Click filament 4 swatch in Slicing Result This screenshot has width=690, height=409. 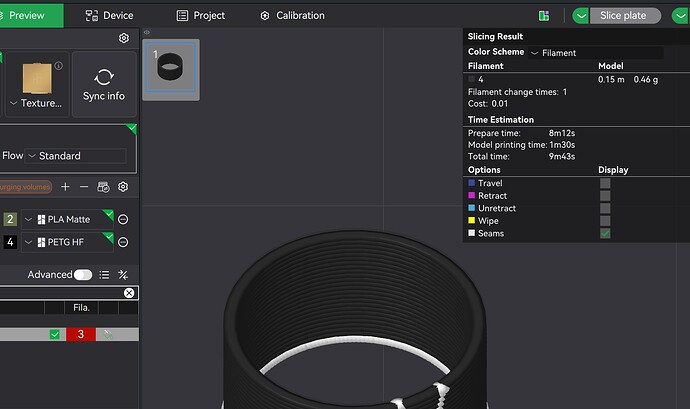(x=471, y=79)
